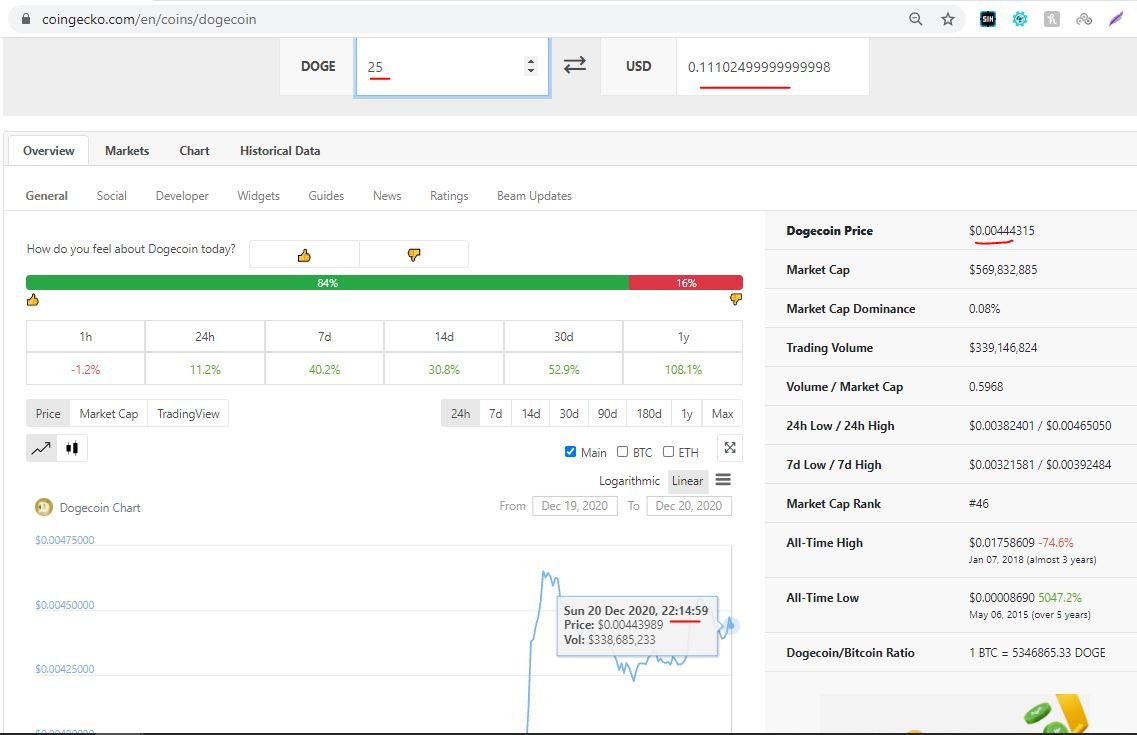1137x735 pixels.
Task: Open the To date picker field
Action: [688, 506]
